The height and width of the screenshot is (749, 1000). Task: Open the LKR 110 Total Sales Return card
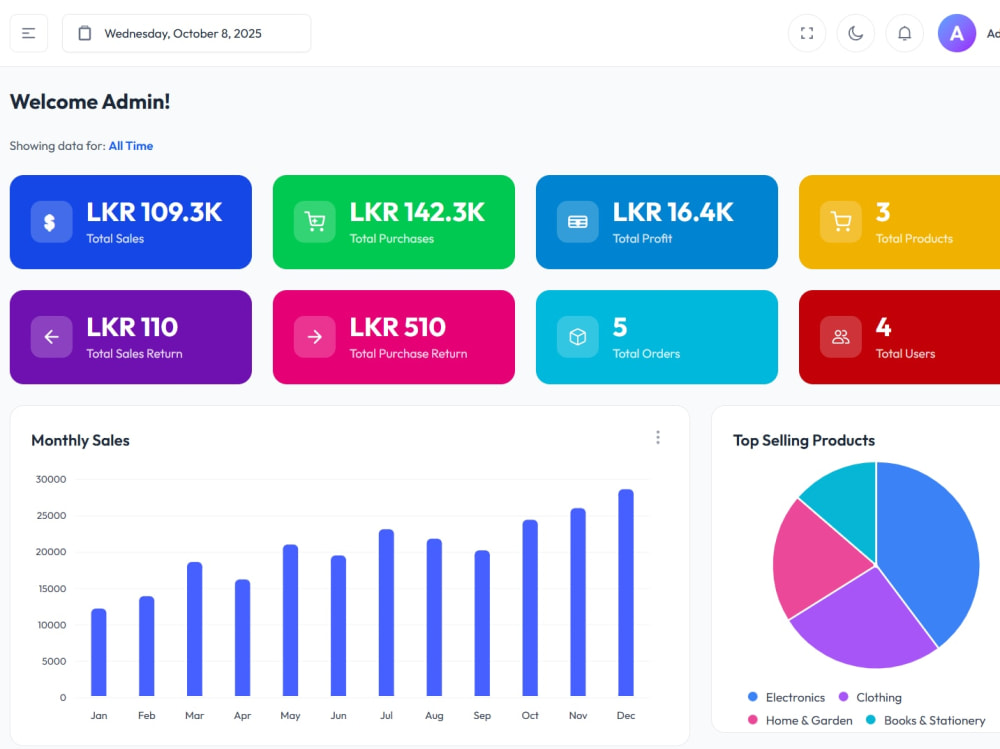[131, 337]
